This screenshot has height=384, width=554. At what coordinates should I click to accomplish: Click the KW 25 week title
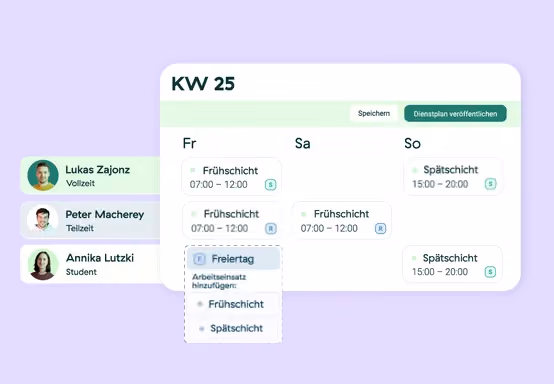tap(203, 84)
